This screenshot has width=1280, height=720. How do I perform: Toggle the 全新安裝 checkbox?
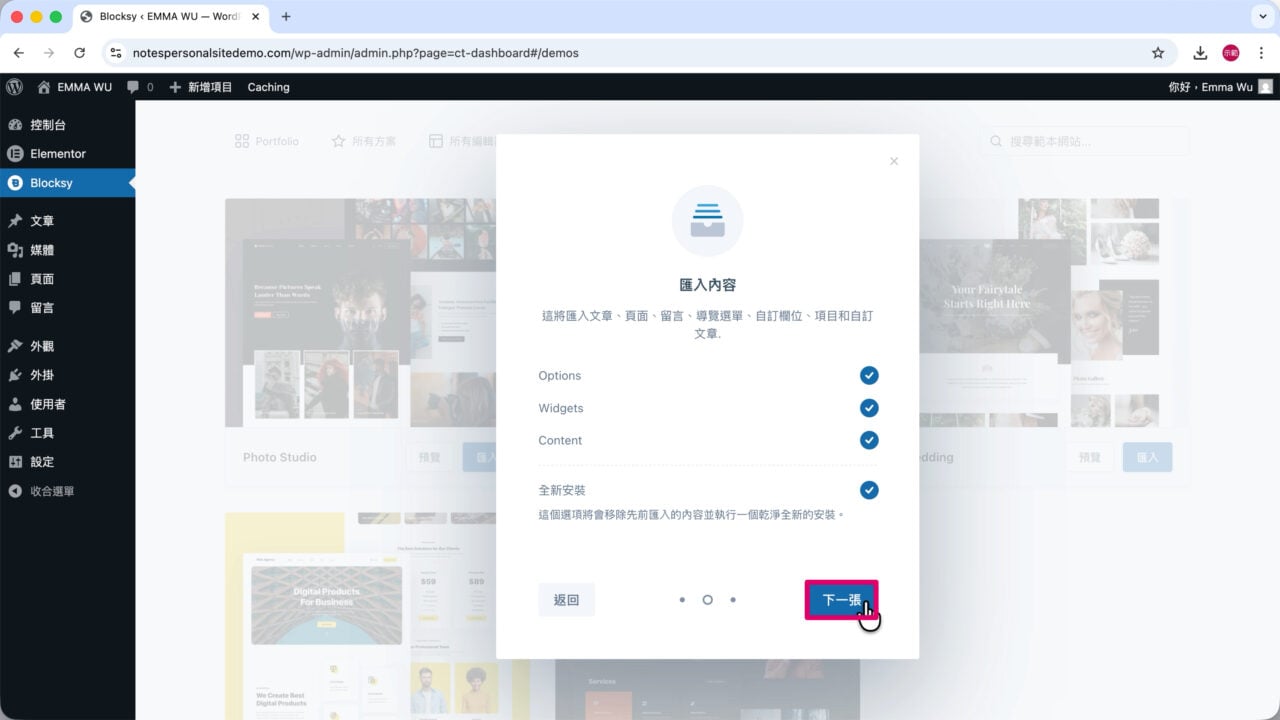tap(869, 490)
